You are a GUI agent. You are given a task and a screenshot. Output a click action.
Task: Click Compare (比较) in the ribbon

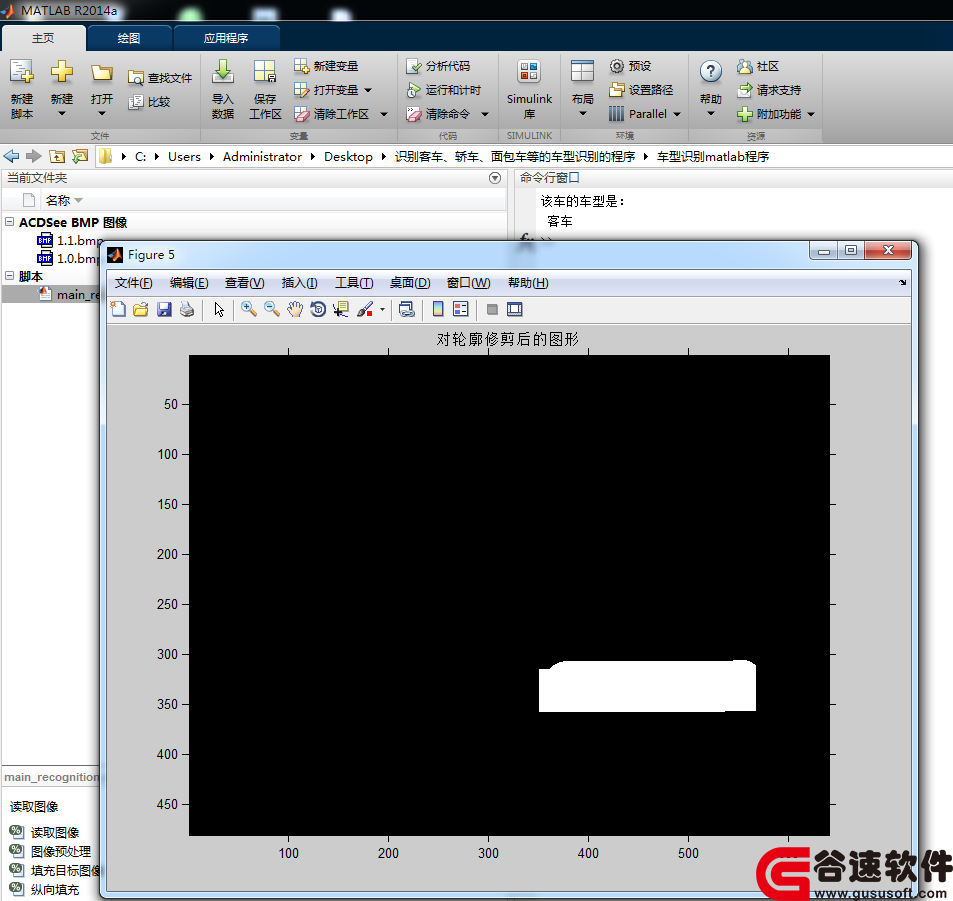pyautogui.click(x=150, y=102)
